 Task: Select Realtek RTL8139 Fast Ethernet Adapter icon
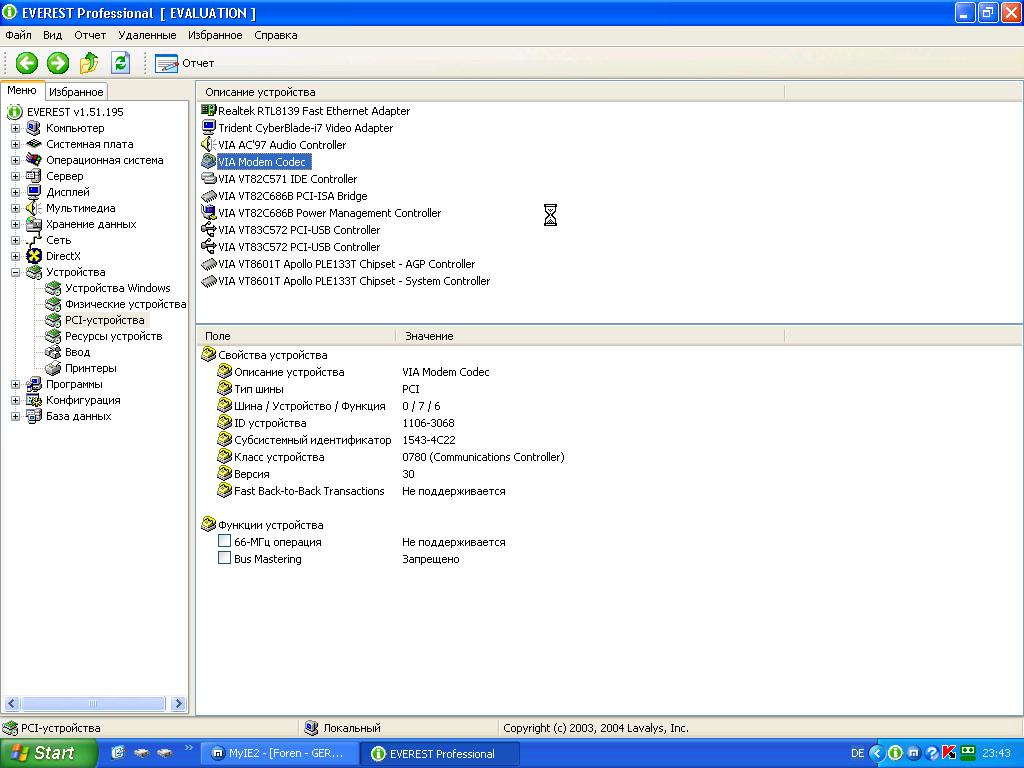pos(208,110)
